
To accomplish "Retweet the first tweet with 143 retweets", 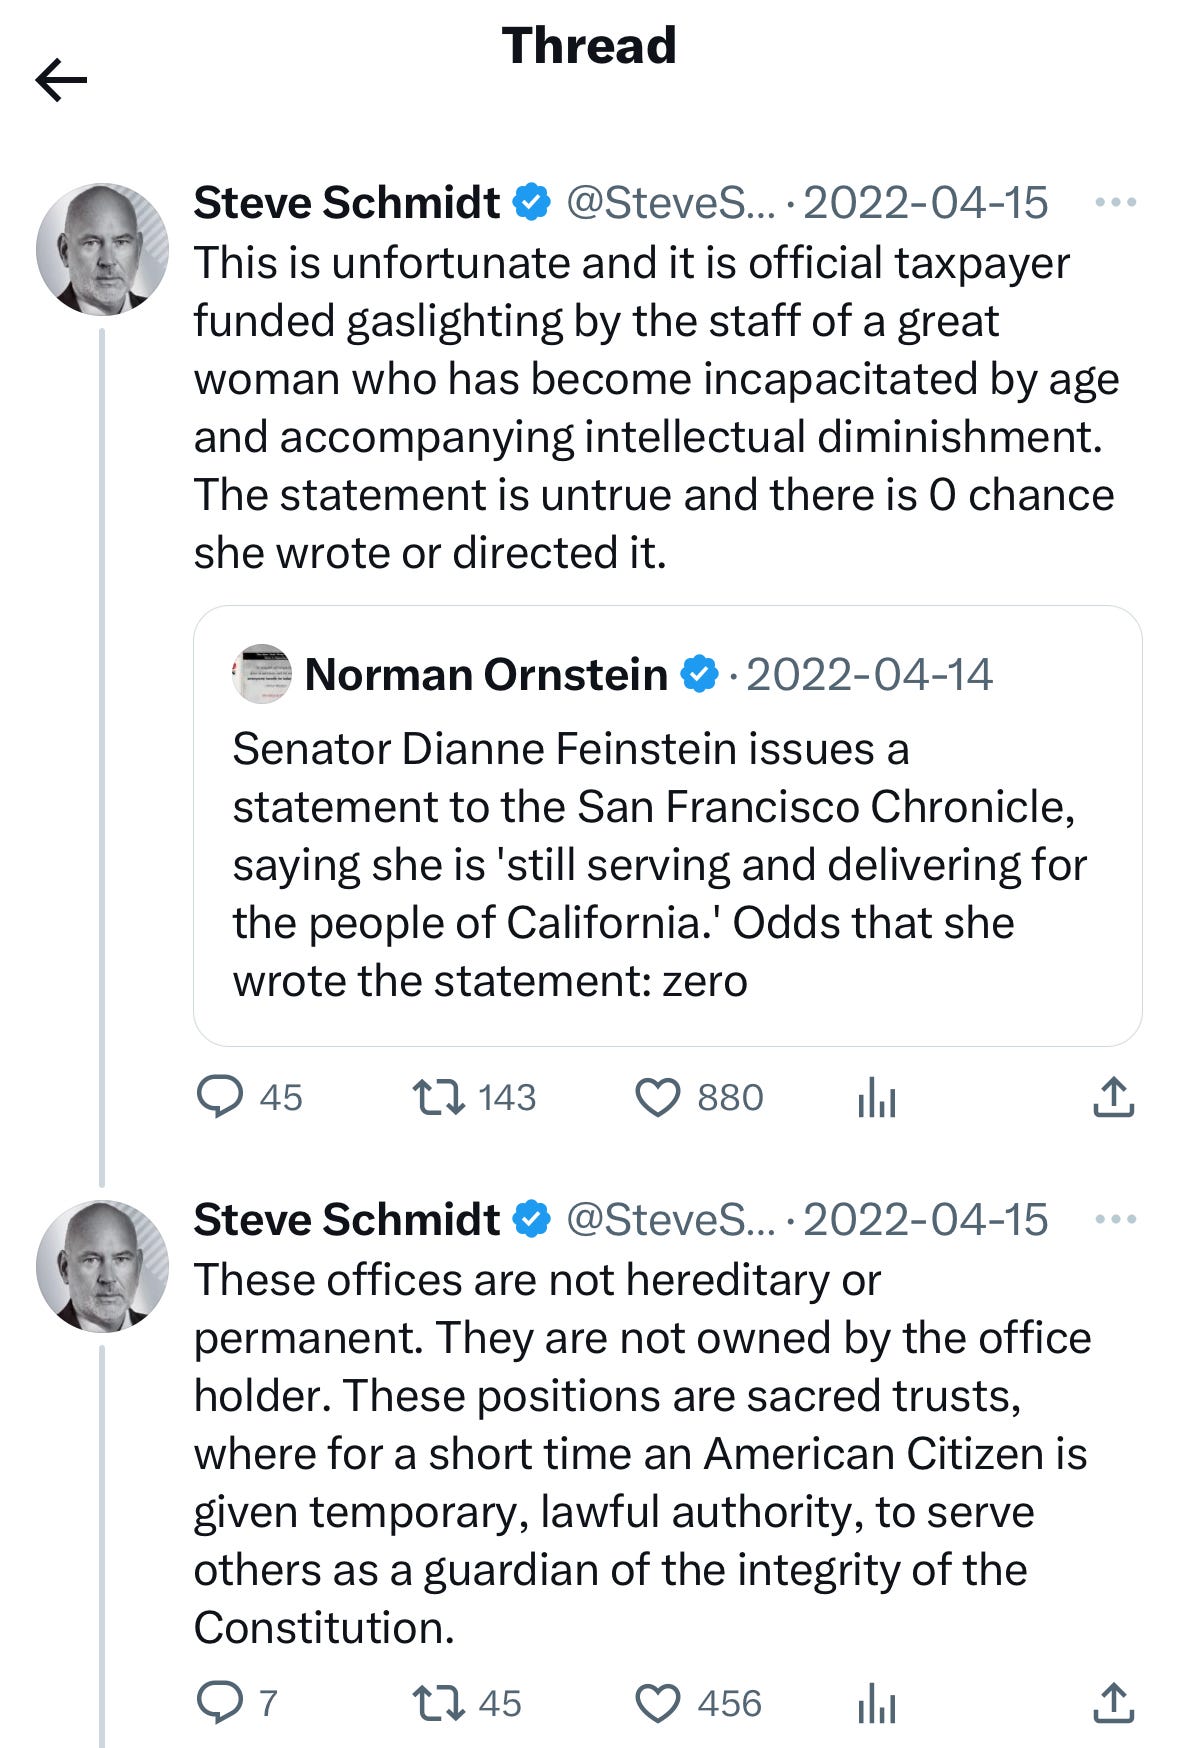I will pos(439,1097).
